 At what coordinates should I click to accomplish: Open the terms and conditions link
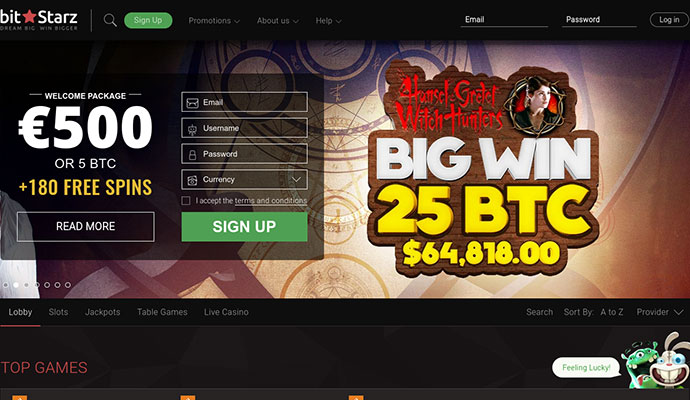(x=271, y=201)
